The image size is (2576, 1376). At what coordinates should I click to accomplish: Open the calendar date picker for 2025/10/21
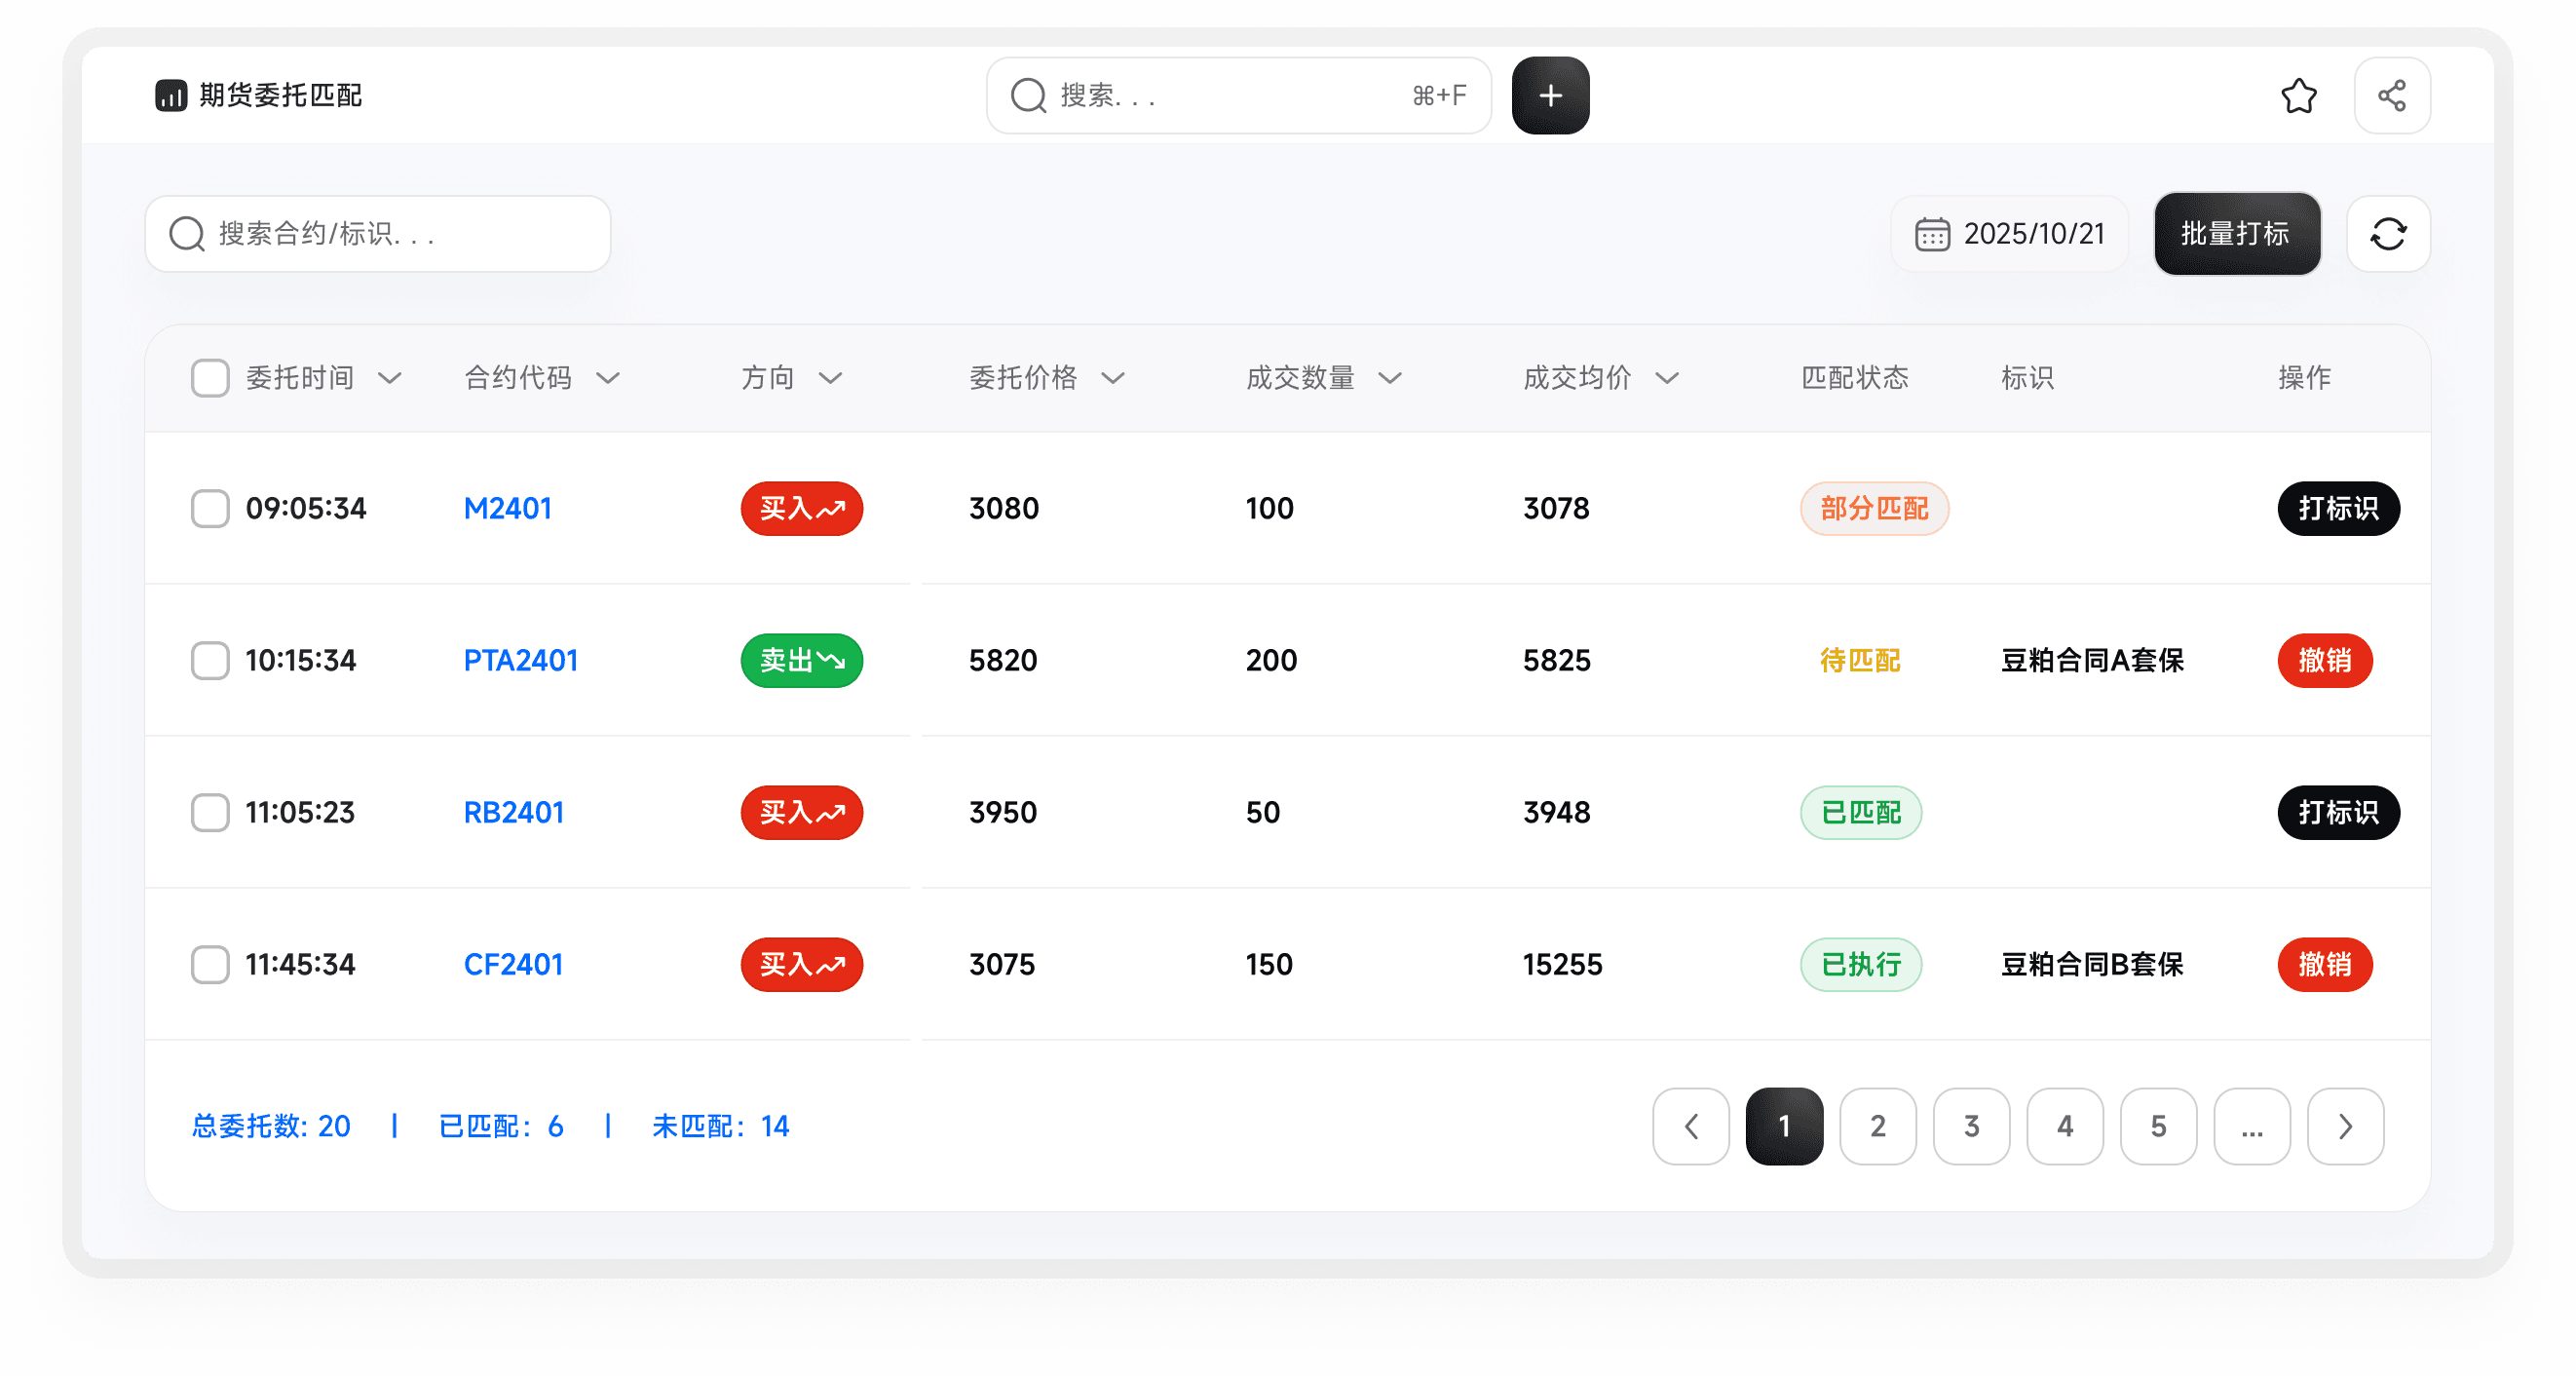(1933, 233)
